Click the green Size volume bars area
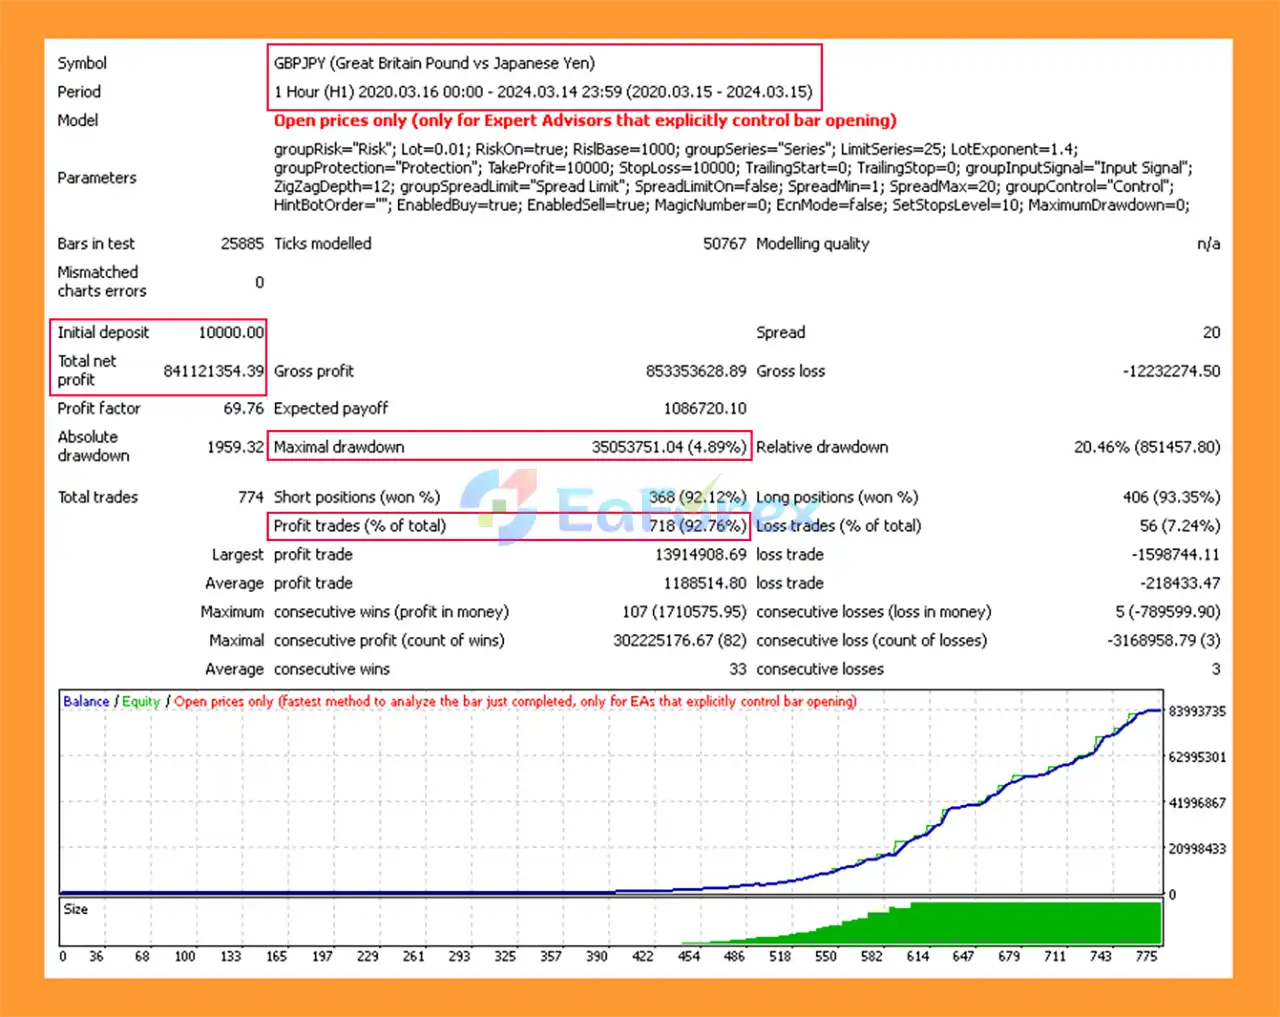Viewport: 1280px width, 1017px height. (x=1000, y=923)
